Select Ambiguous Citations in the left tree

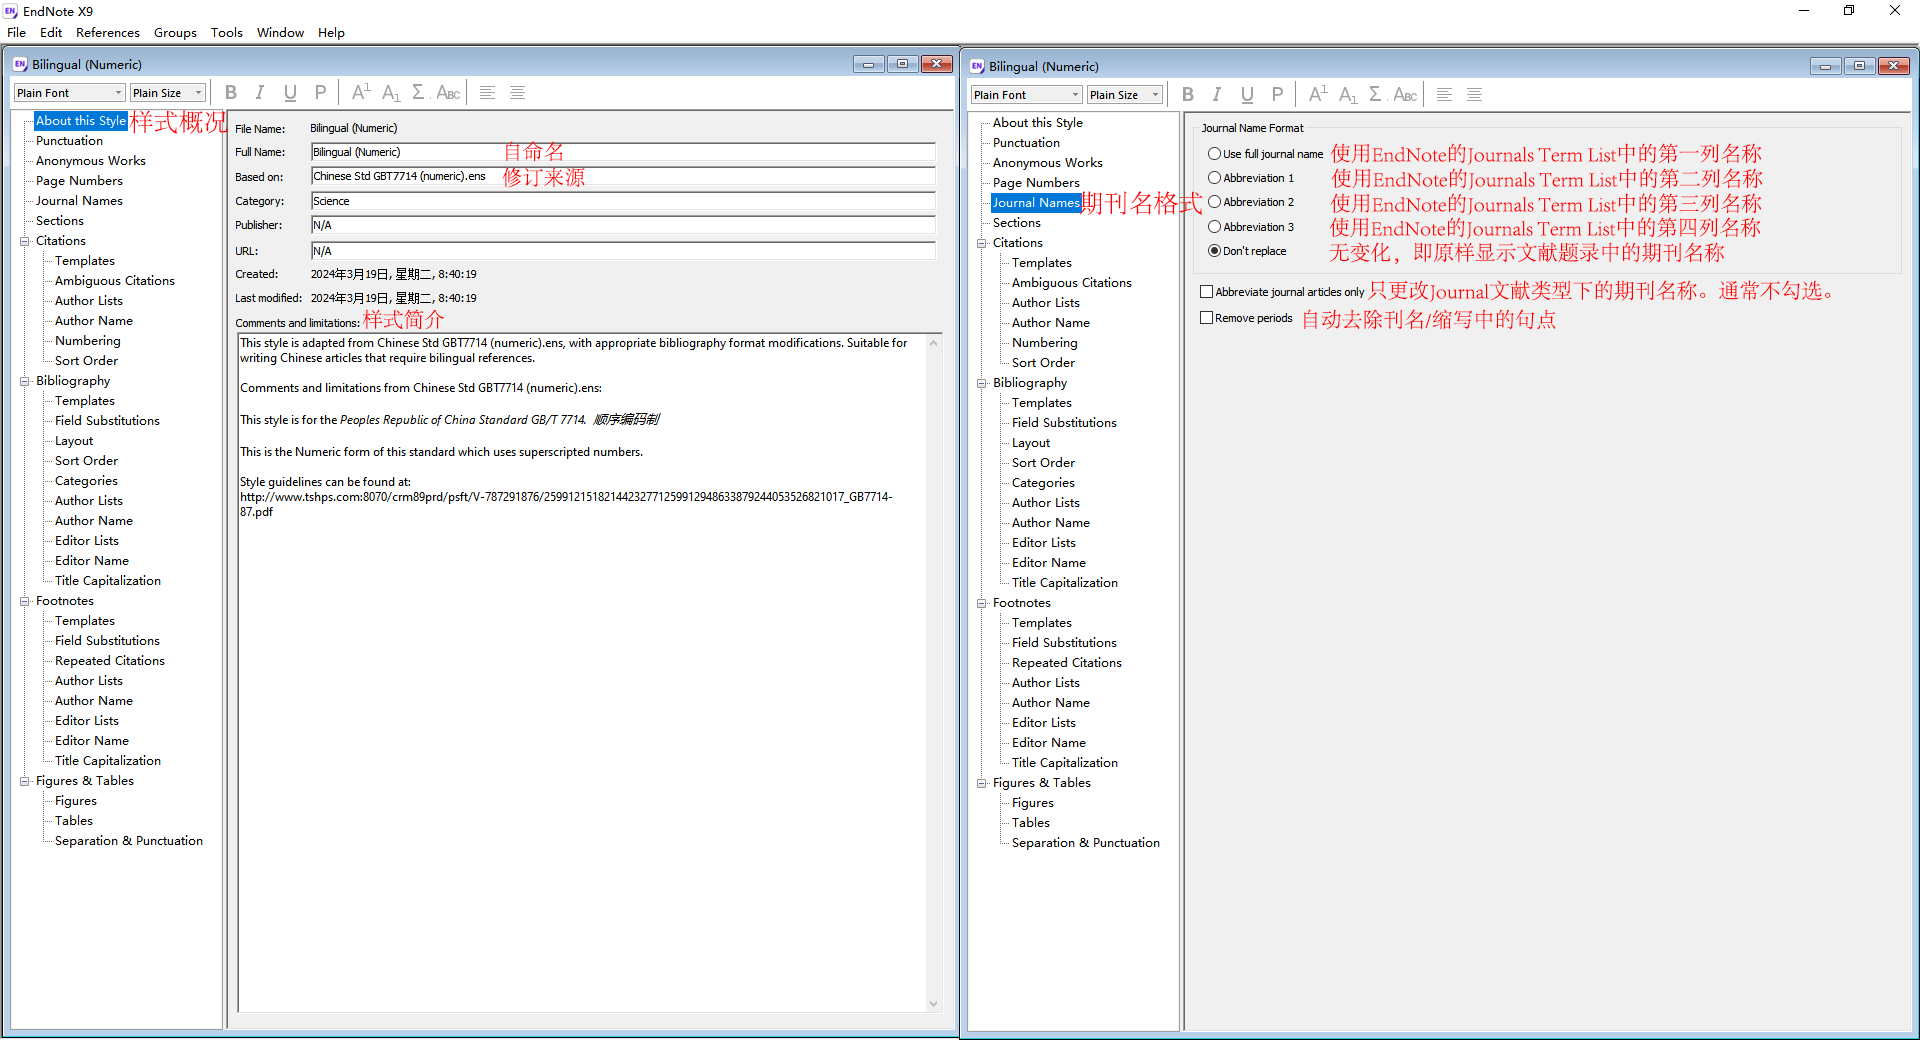(x=115, y=281)
